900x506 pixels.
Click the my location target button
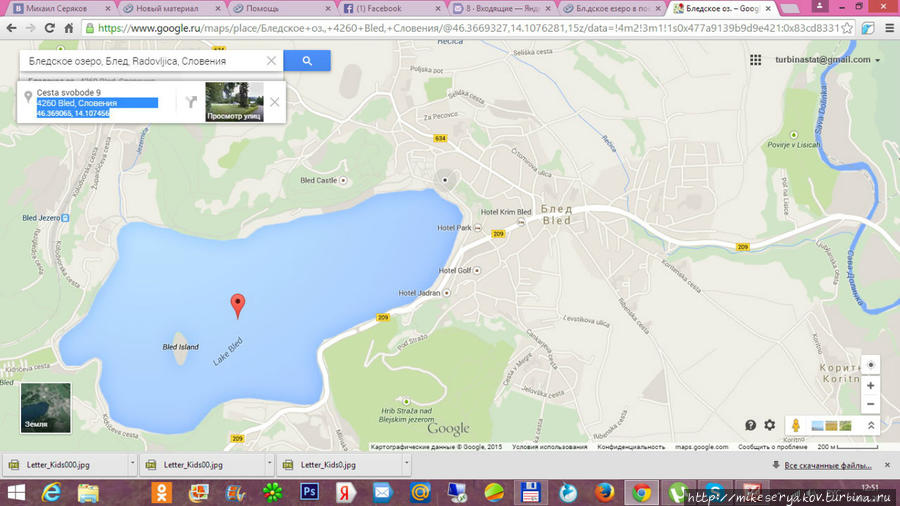click(x=870, y=365)
